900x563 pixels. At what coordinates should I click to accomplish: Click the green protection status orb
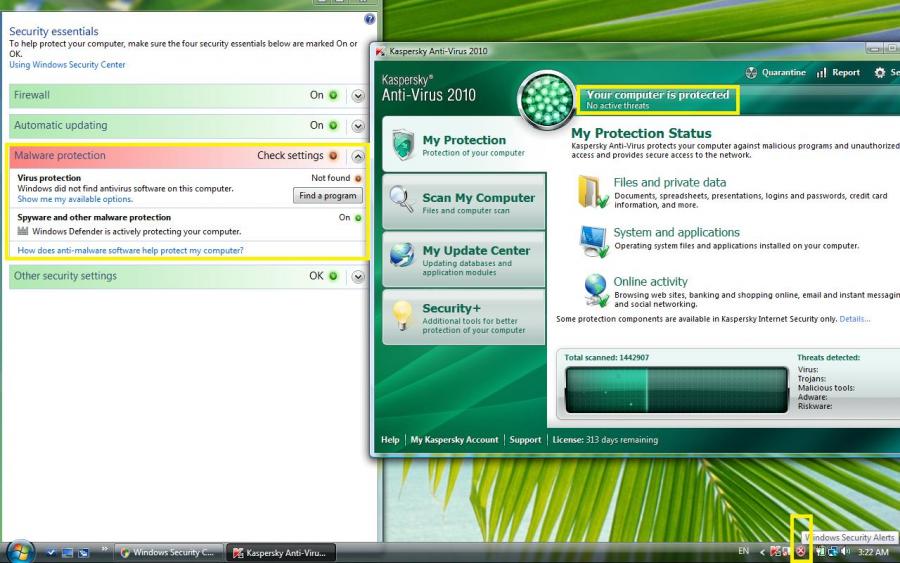coord(546,100)
